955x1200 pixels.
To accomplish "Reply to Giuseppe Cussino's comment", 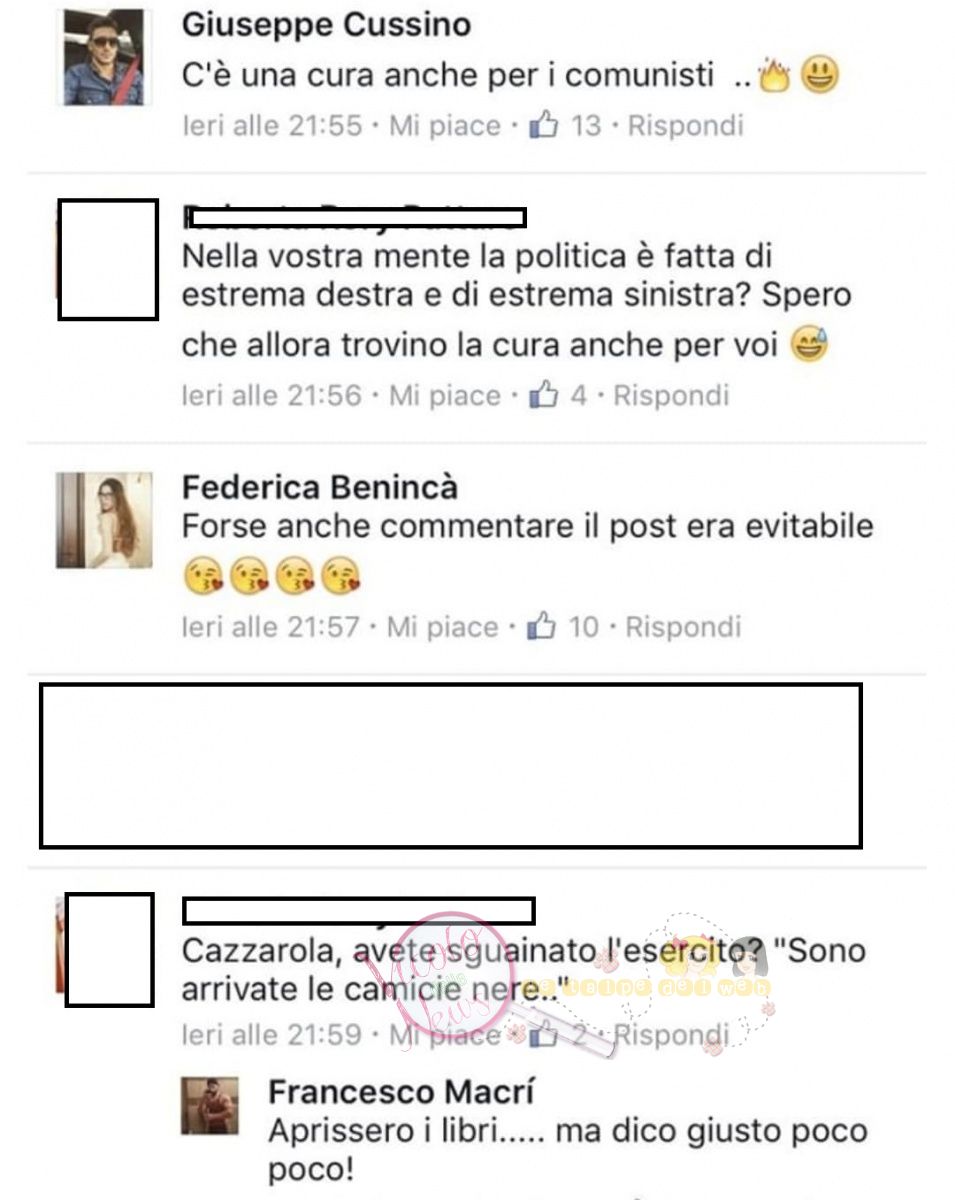I will point(685,126).
